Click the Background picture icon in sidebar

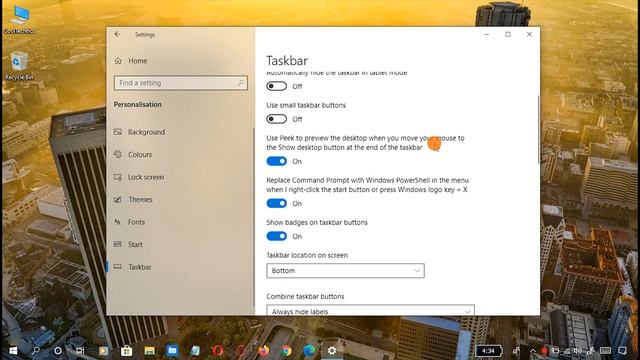118,132
